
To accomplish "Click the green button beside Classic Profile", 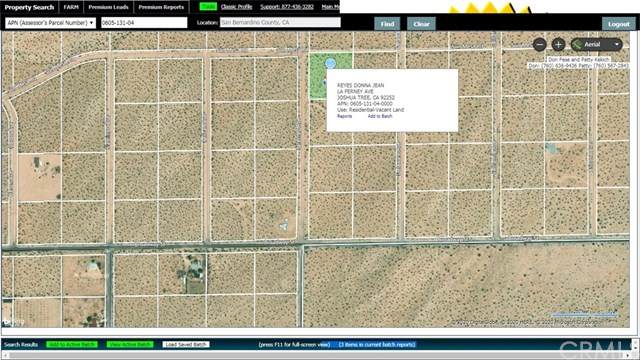I will [208, 7].
